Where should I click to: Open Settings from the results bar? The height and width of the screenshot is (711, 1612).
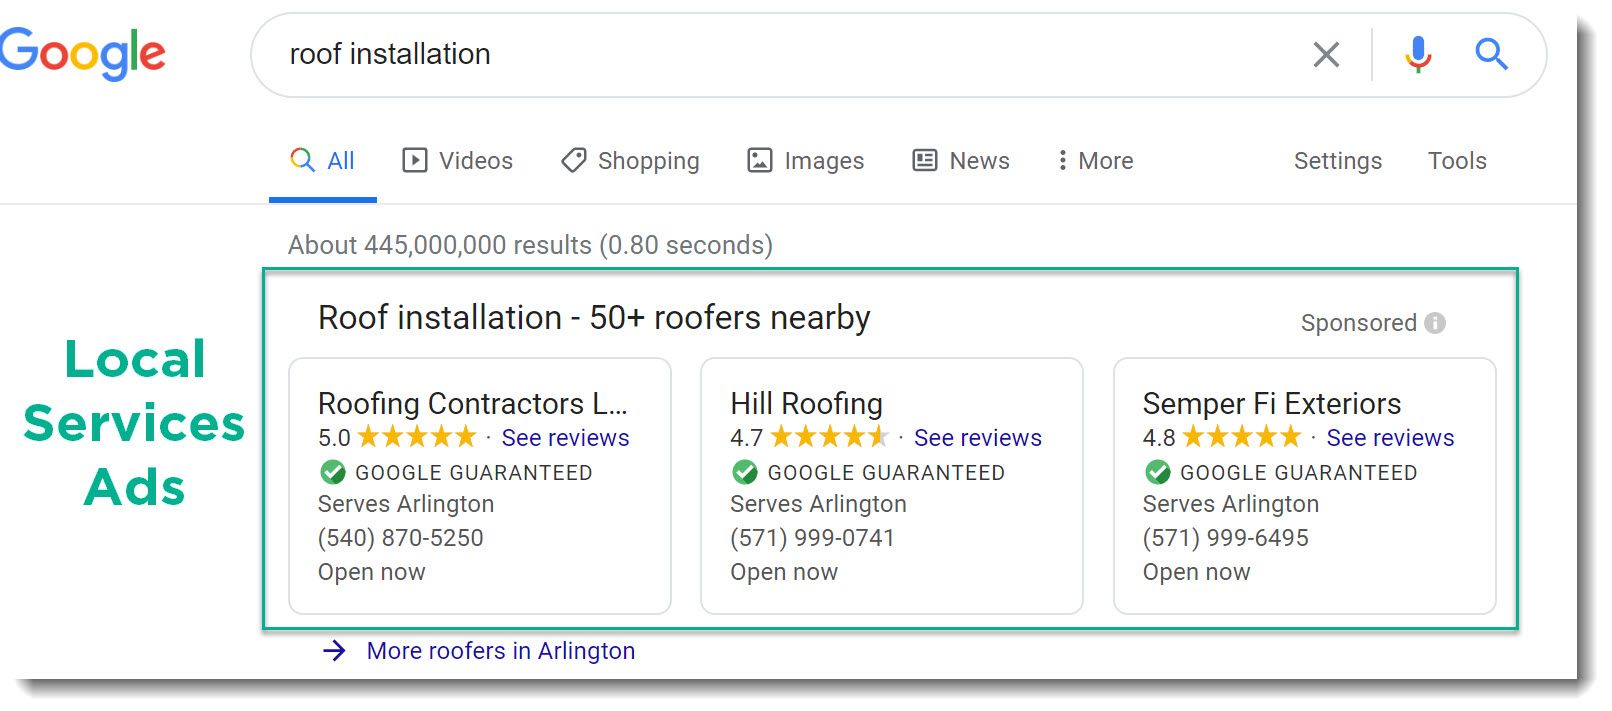coord(1338,160)
